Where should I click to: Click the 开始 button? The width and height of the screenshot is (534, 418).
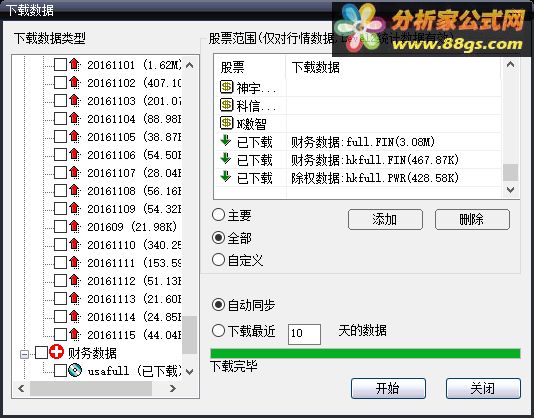point(388,388)
